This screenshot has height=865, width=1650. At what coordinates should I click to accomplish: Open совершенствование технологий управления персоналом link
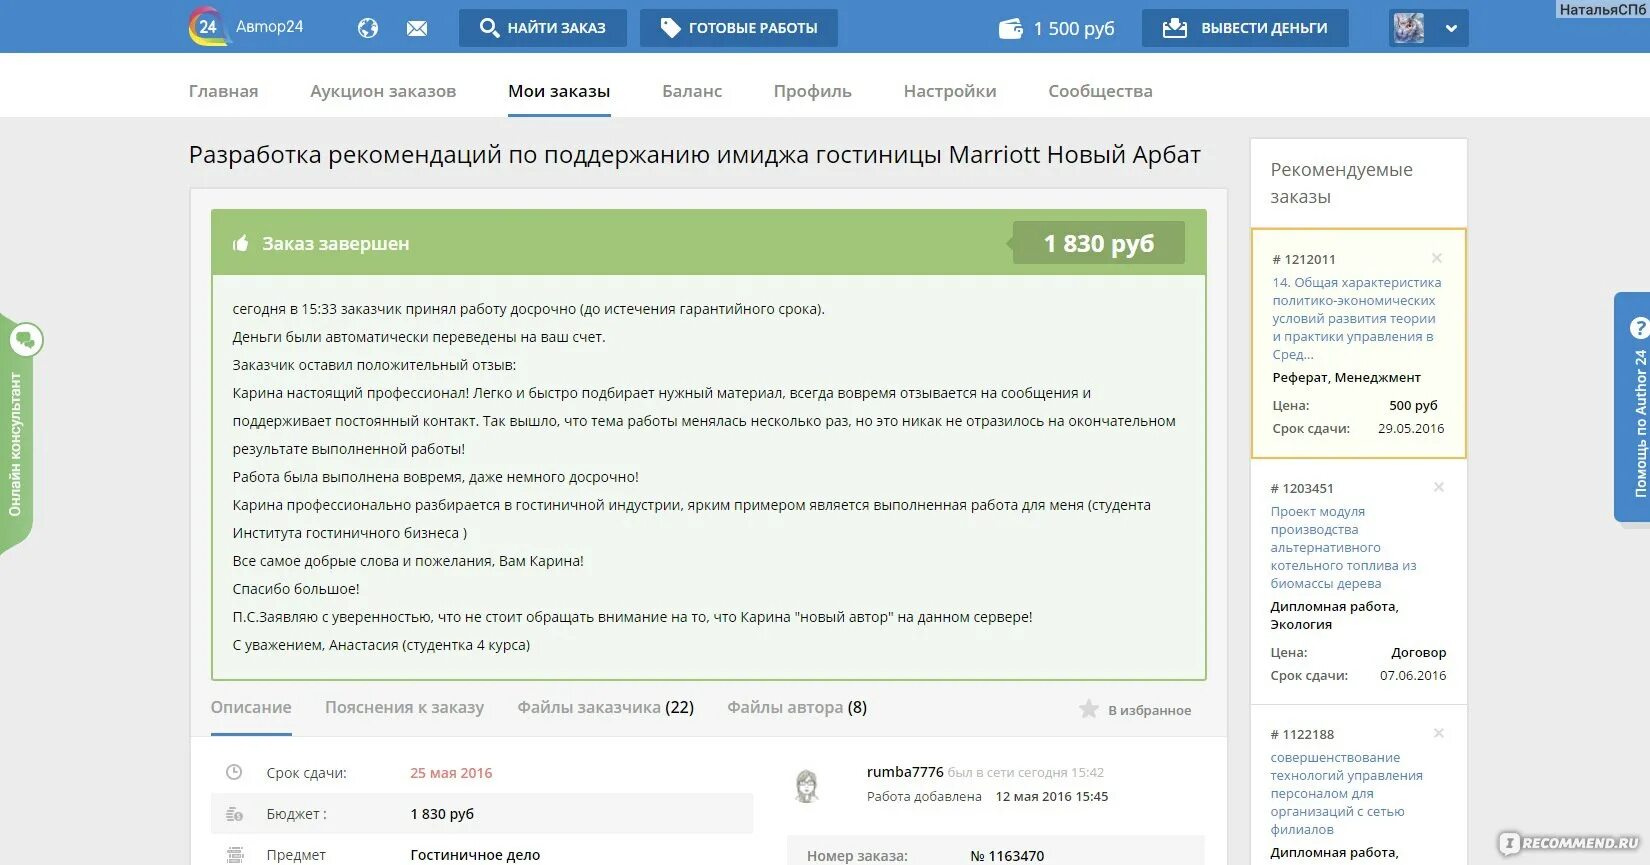tap(1346, 793)
